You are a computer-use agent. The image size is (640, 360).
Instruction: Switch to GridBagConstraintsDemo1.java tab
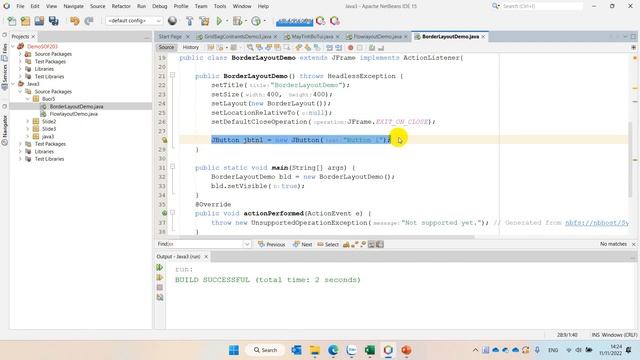pyautogui.click(x=237, y=37)
